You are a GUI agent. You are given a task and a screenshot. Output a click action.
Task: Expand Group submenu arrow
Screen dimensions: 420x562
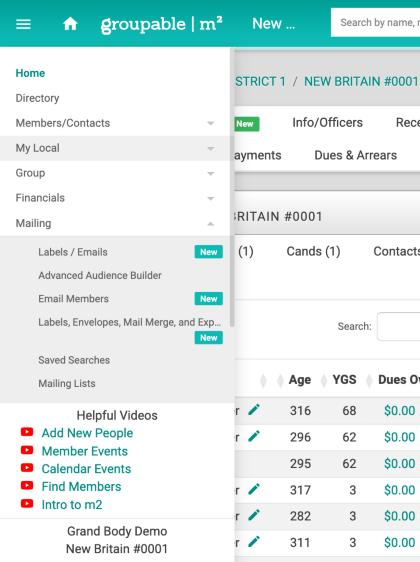211,173
